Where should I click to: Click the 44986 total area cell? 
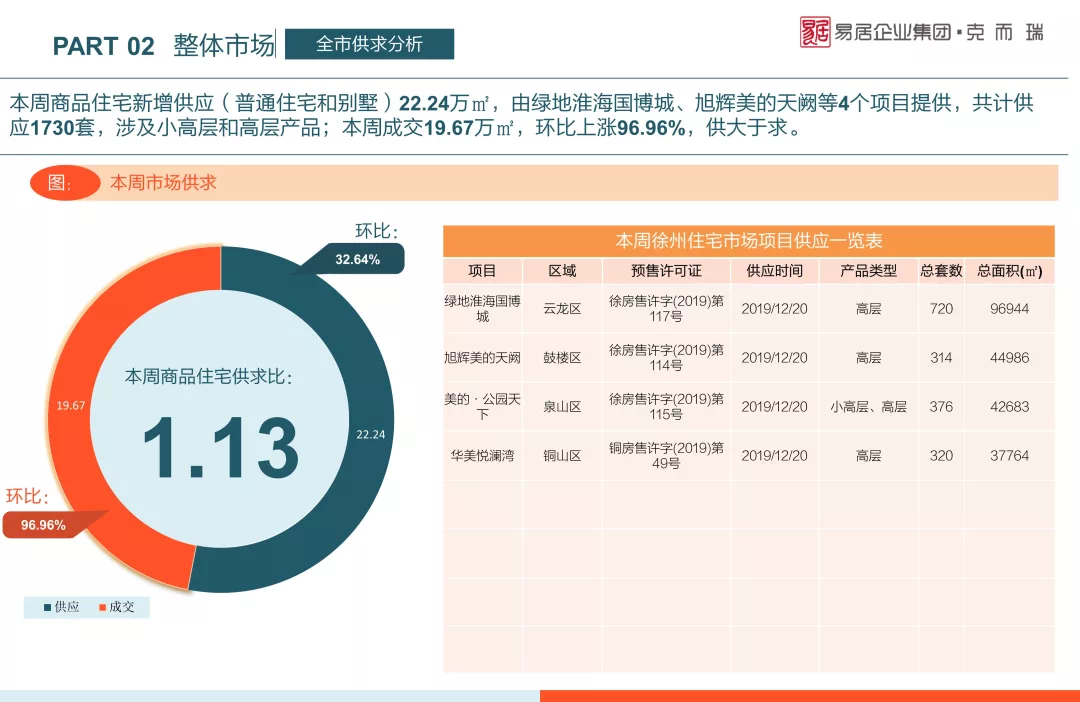(x=1010, y=358)
